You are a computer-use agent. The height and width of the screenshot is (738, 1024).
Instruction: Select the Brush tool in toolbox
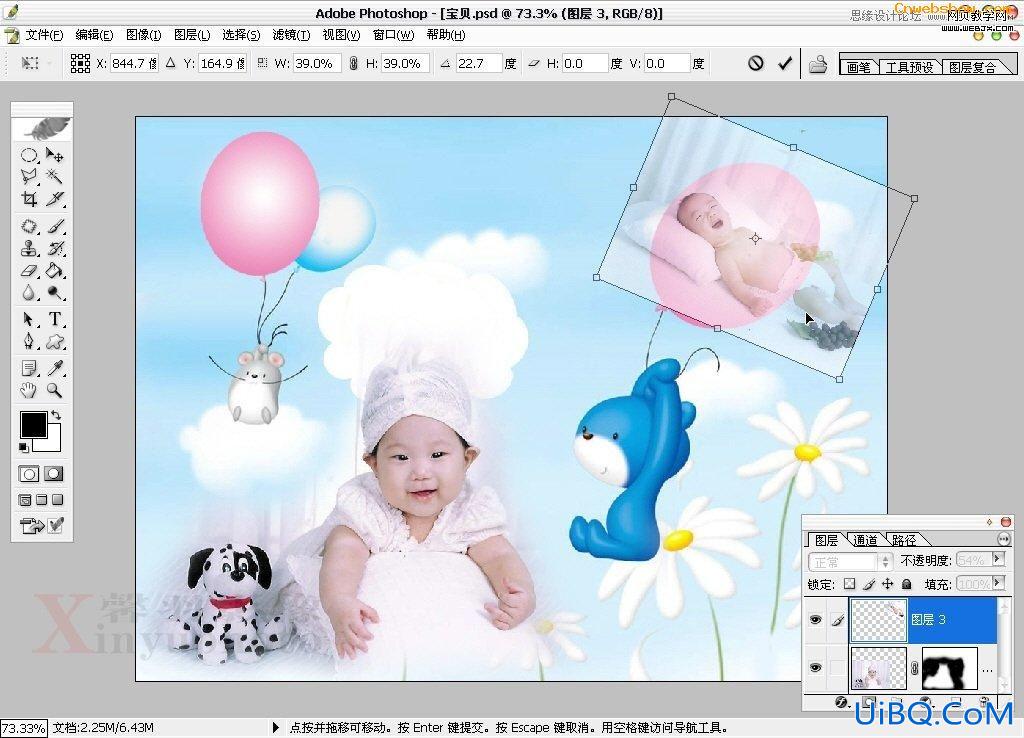(55, 227)
